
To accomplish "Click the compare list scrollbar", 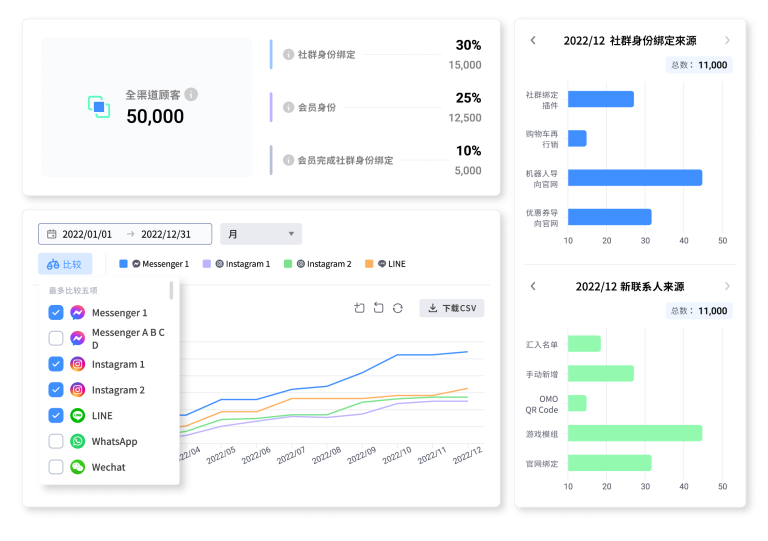I will tap(171, 290).
